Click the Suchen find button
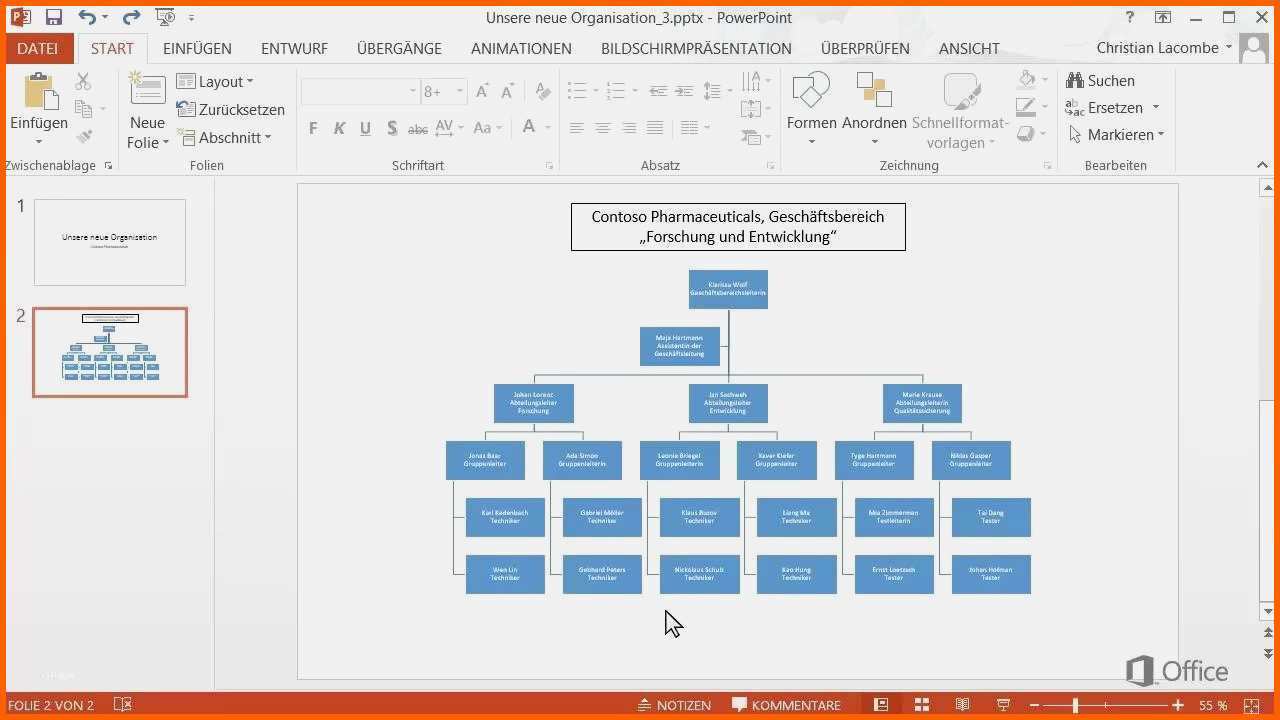The width and height of the screenshot is (1280, 720). point(1101,80)
